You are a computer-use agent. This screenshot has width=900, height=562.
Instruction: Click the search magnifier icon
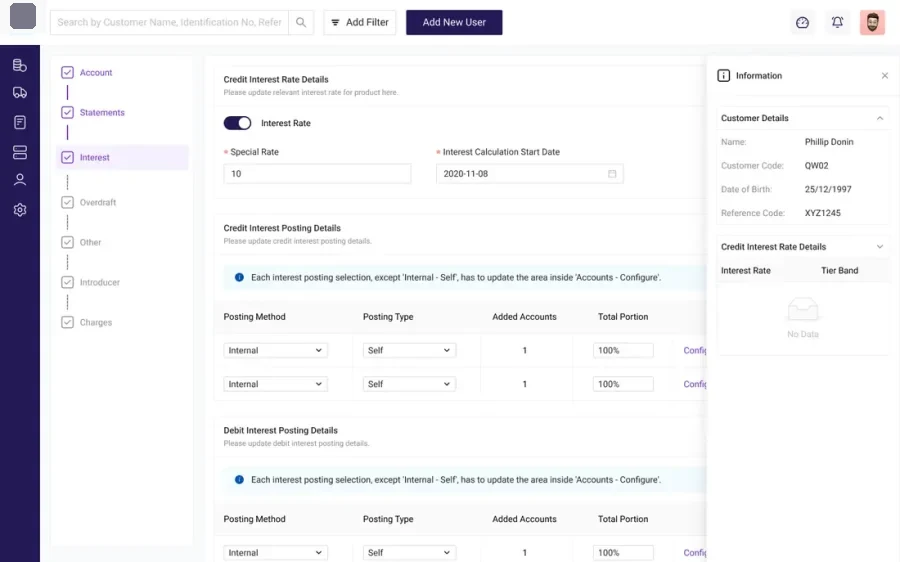coord(301,22)
